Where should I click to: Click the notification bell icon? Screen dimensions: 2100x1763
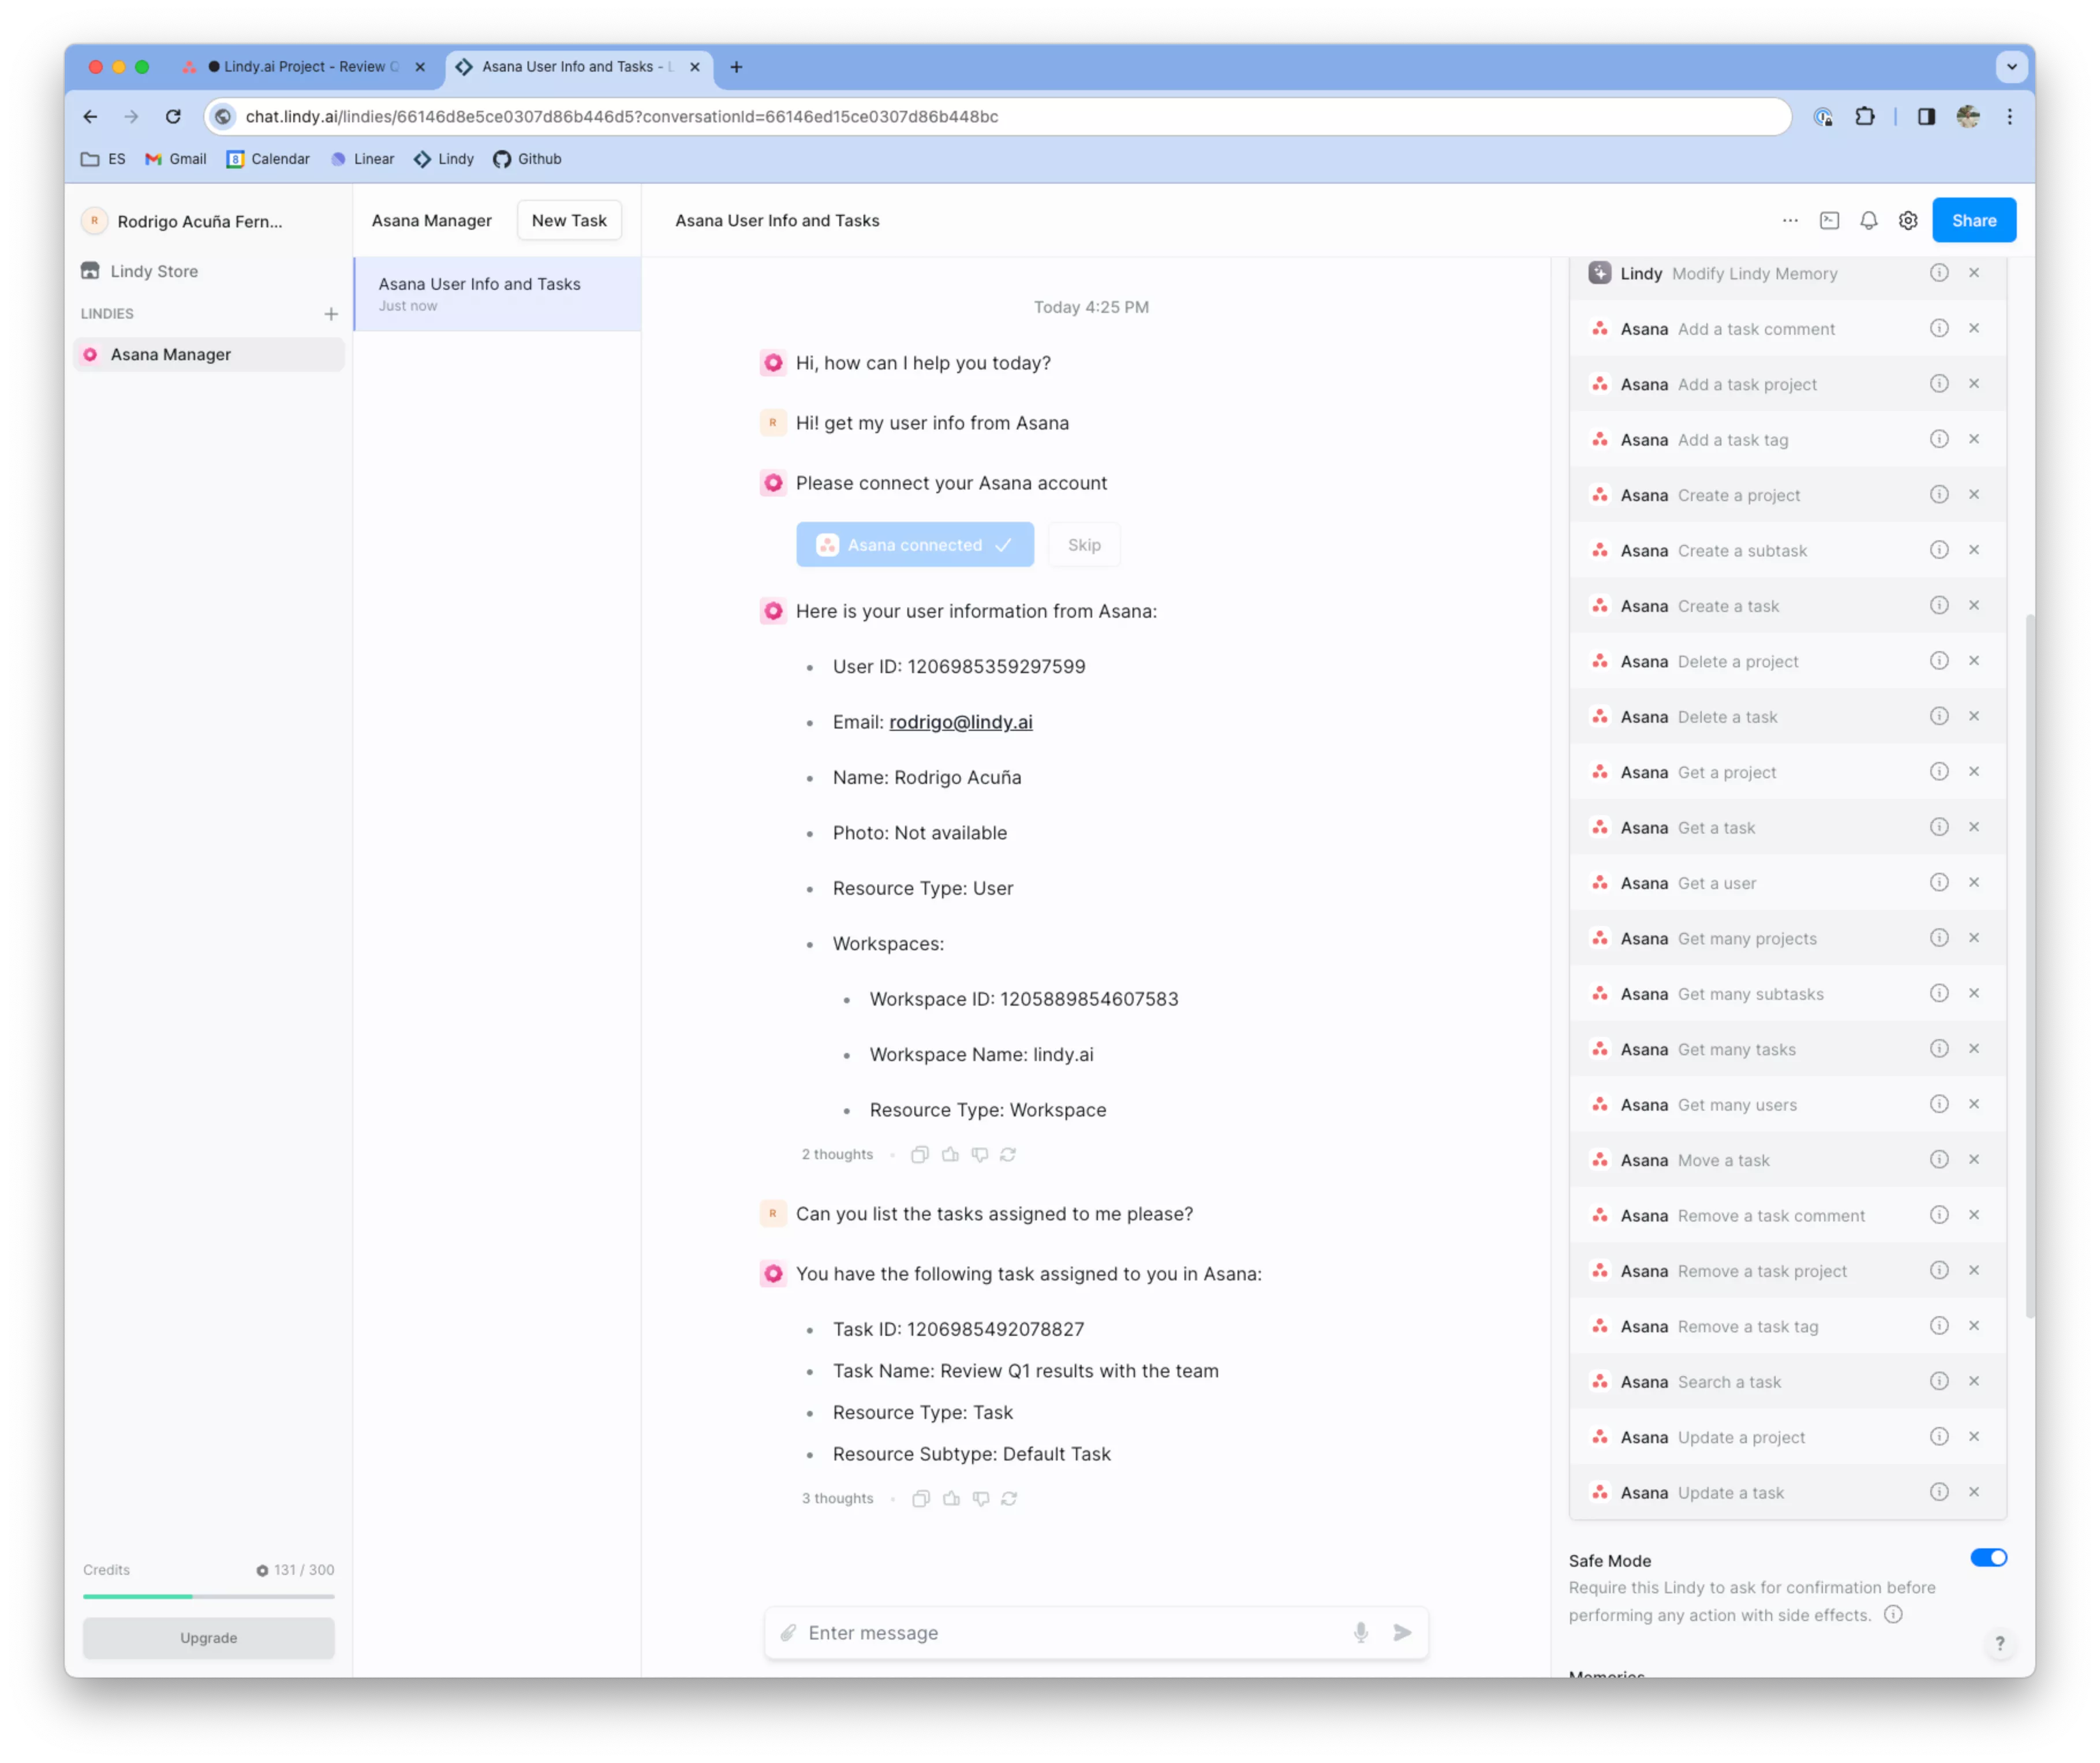(x=1868, y=221)
